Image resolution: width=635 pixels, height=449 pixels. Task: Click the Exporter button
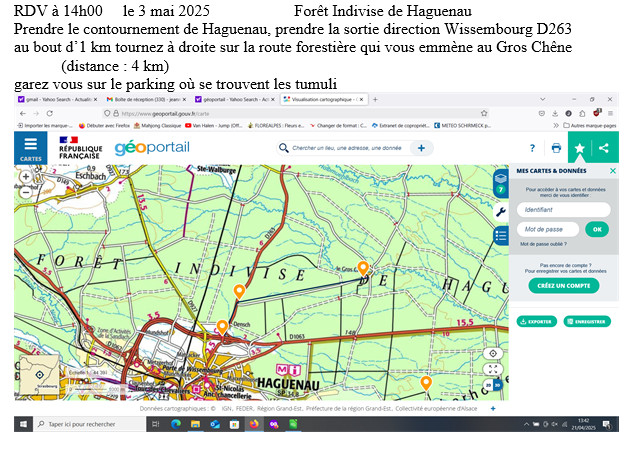point(537,321)
